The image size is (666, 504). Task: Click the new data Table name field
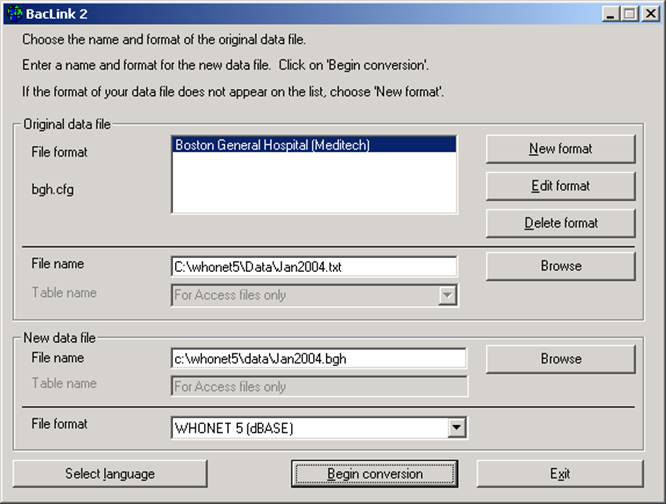(x=319, y=386)
